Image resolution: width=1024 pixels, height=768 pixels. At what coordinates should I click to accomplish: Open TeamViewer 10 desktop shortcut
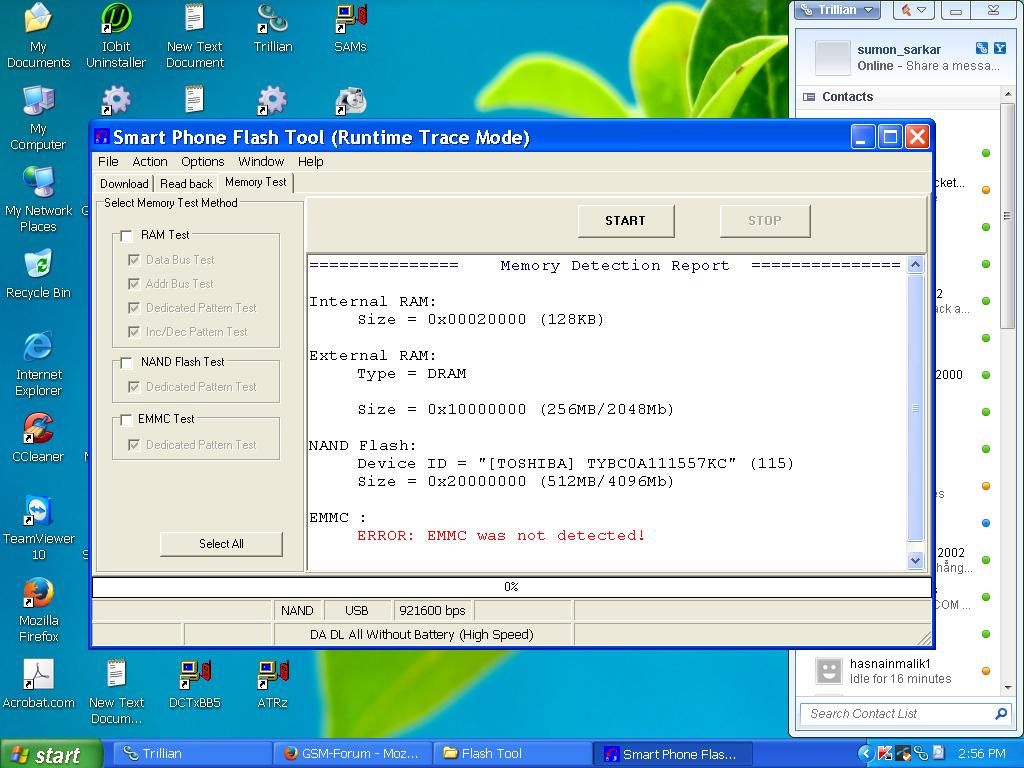38,528
